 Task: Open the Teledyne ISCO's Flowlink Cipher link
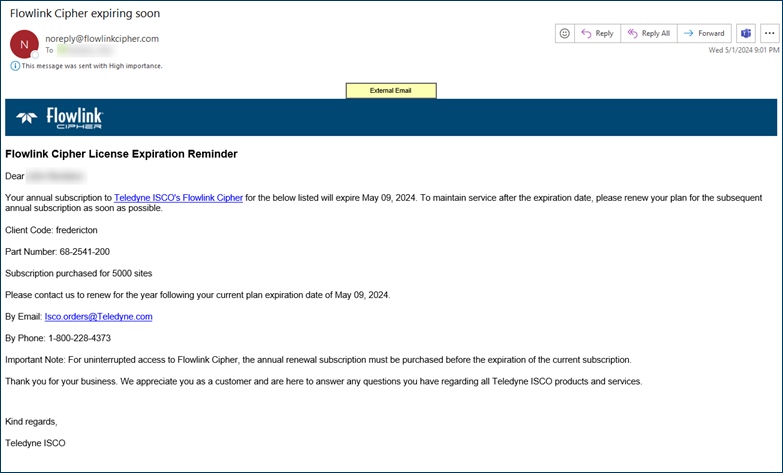click(178, 198)
